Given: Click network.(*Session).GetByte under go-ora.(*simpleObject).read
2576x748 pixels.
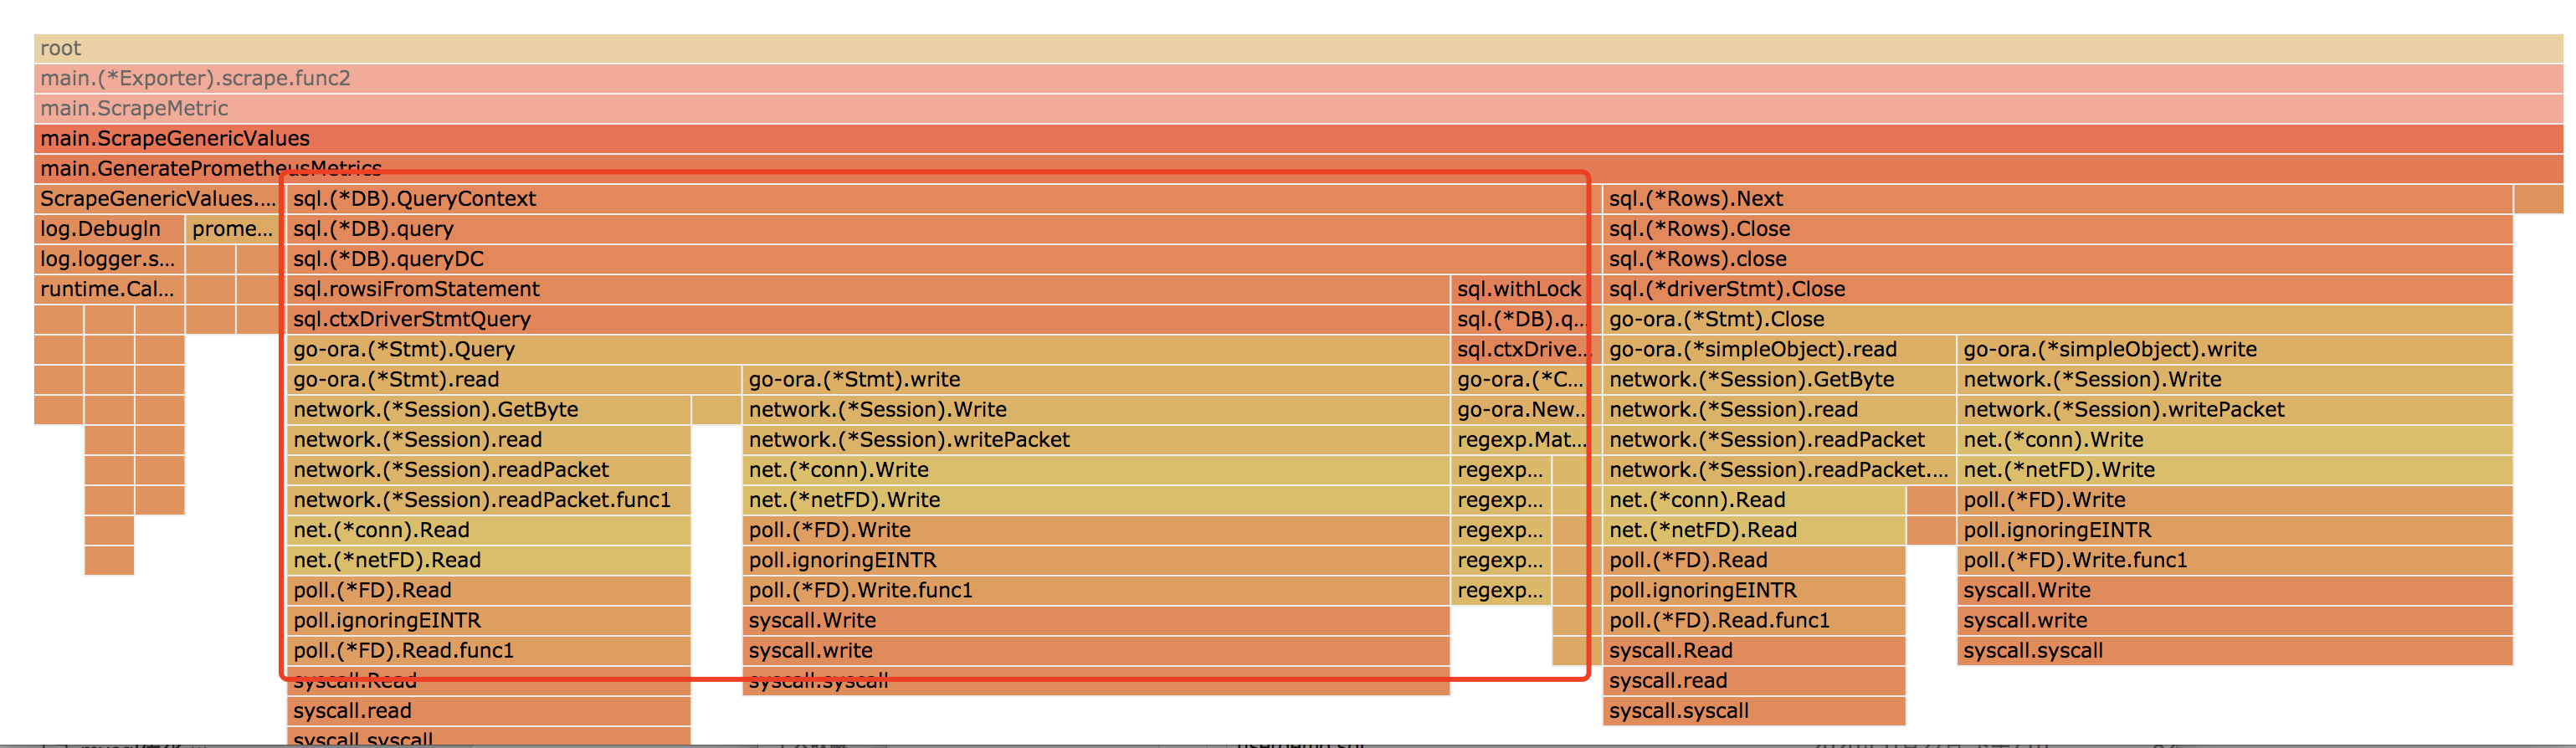Looking at the screenshot, I should pos(1779,379).
